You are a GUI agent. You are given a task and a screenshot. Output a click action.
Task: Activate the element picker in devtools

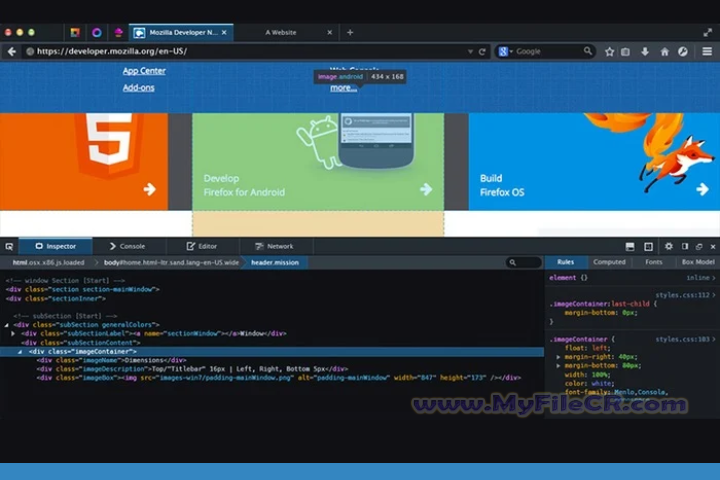pyautogui.click(x=9, y=247)
